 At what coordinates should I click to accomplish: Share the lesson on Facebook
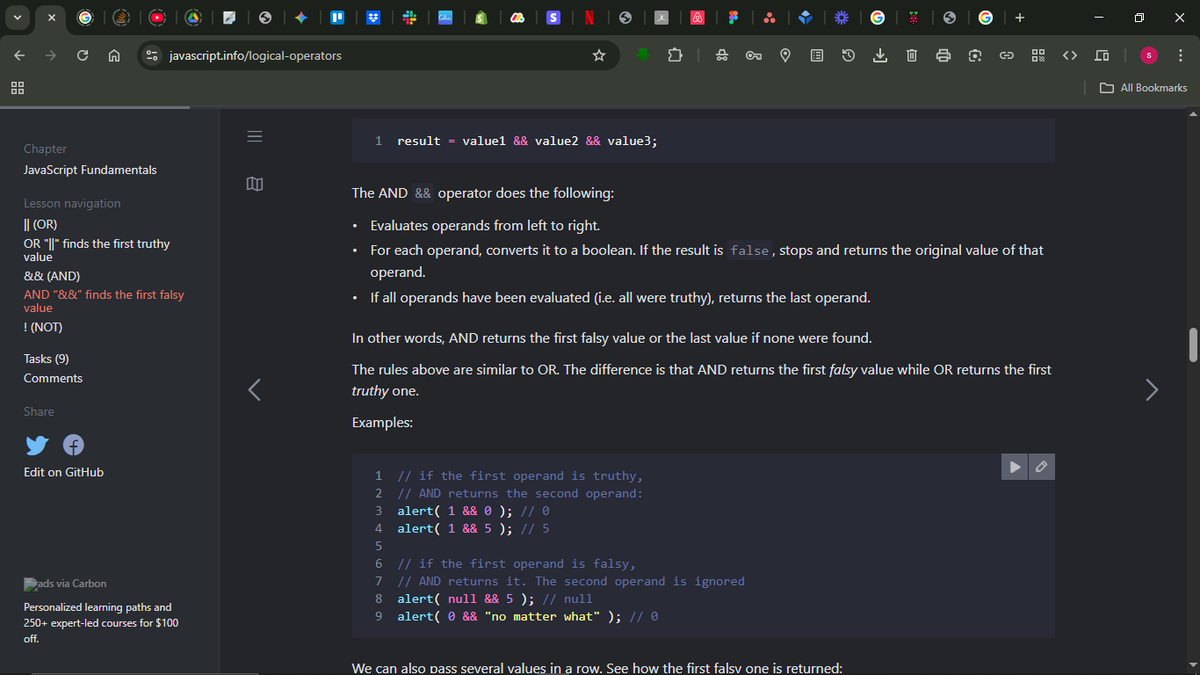coord(72,445)
